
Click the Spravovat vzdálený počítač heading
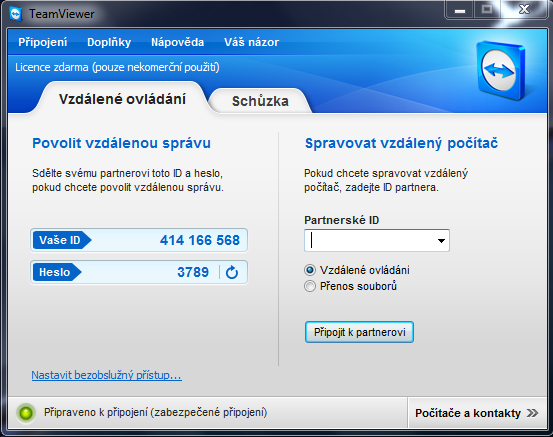pyautogui.click(x=401, y=144)
